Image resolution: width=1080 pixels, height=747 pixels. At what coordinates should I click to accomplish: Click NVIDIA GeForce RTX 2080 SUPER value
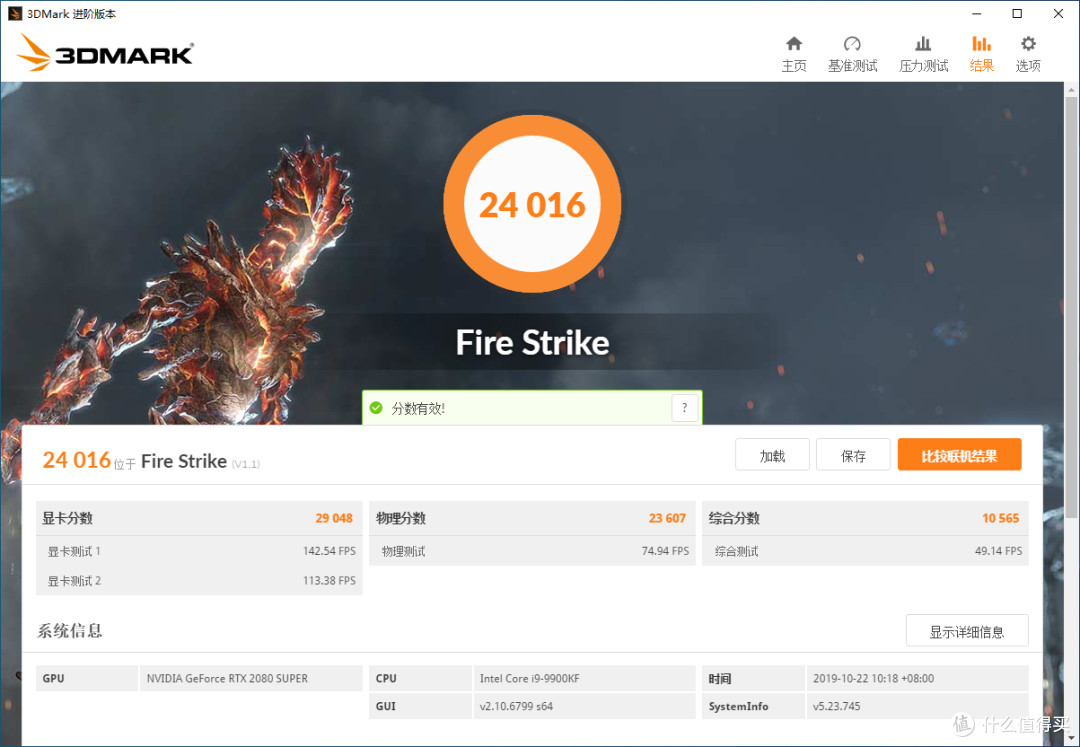pyautogui.click(x=227, y=678)
